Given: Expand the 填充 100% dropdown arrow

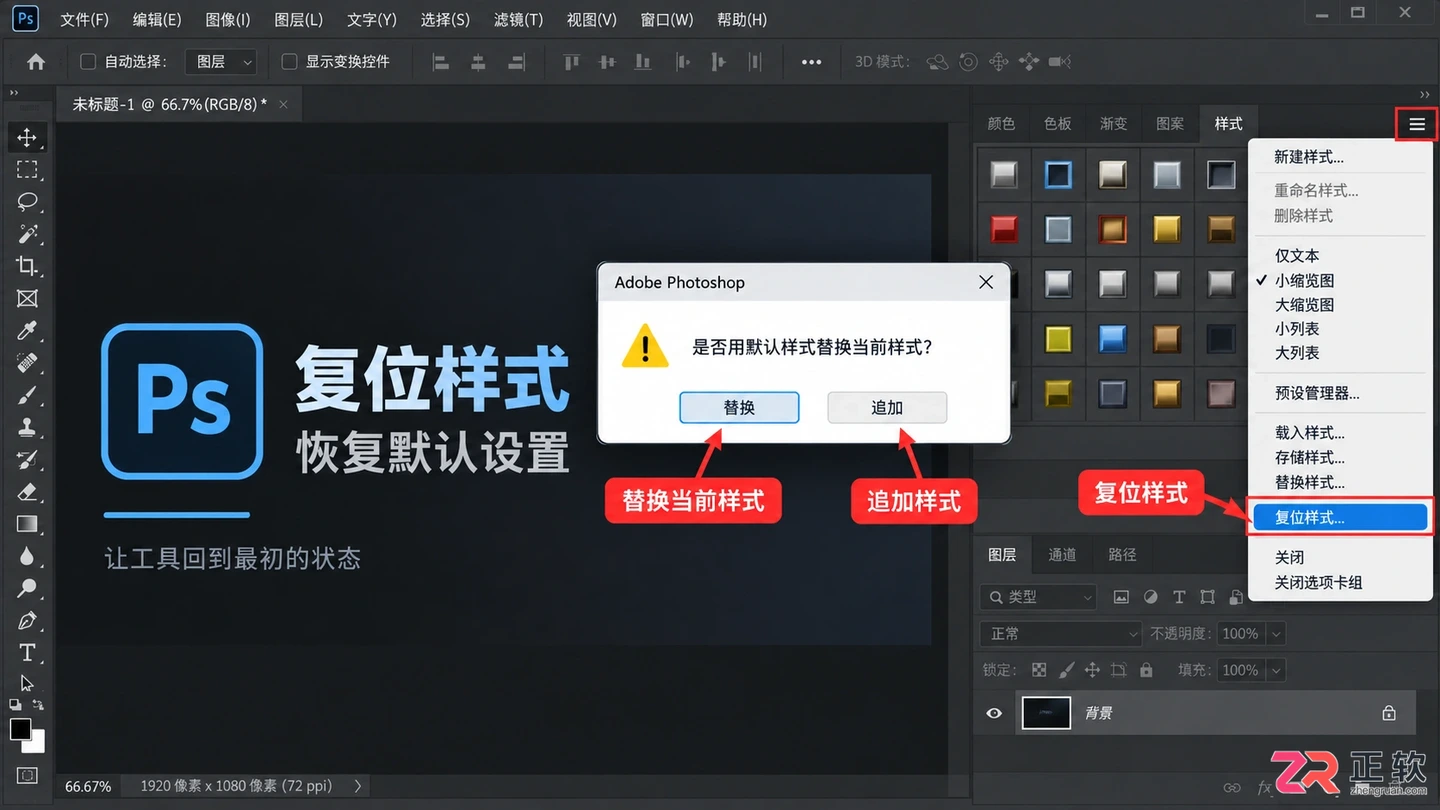Looking at the screenshot, I should [x=1275, y=670].
